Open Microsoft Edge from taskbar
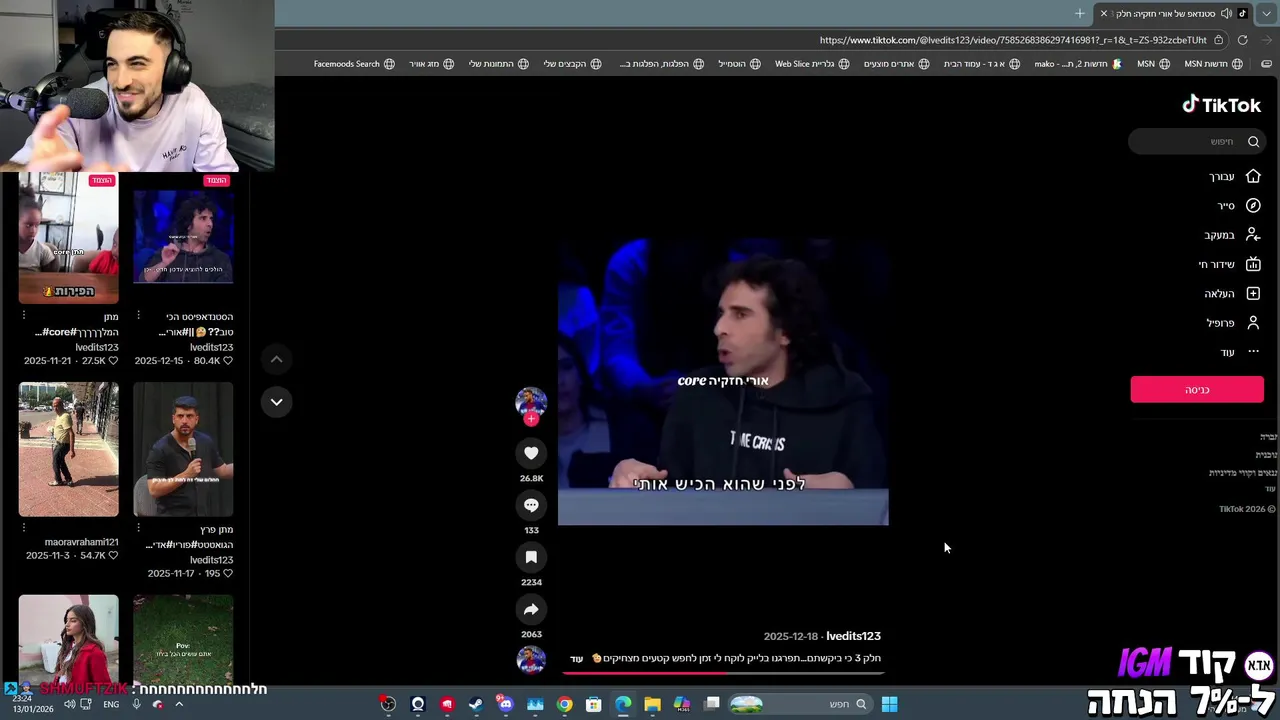Viewport: 1280px width, 720px height. 623,704
